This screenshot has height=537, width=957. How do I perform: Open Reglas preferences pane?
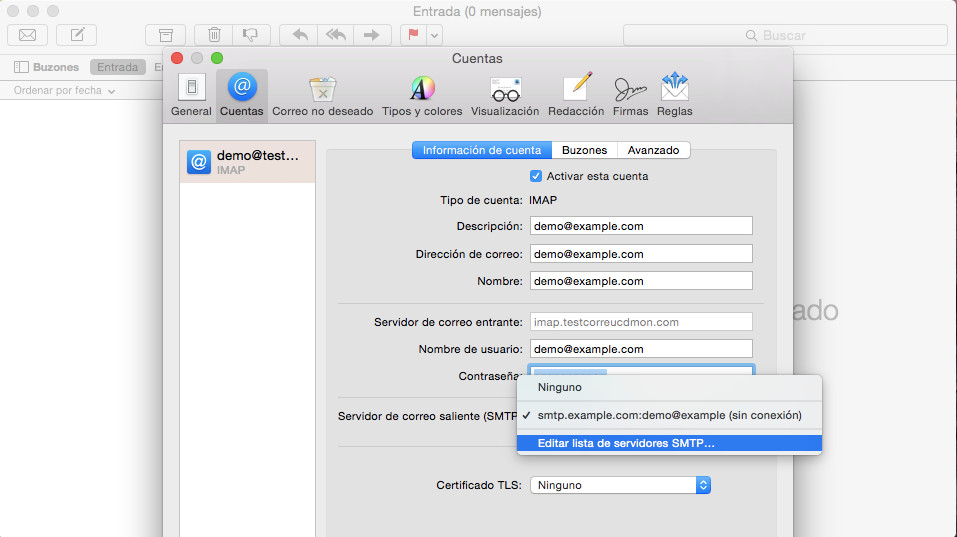(x=674, y=95)
